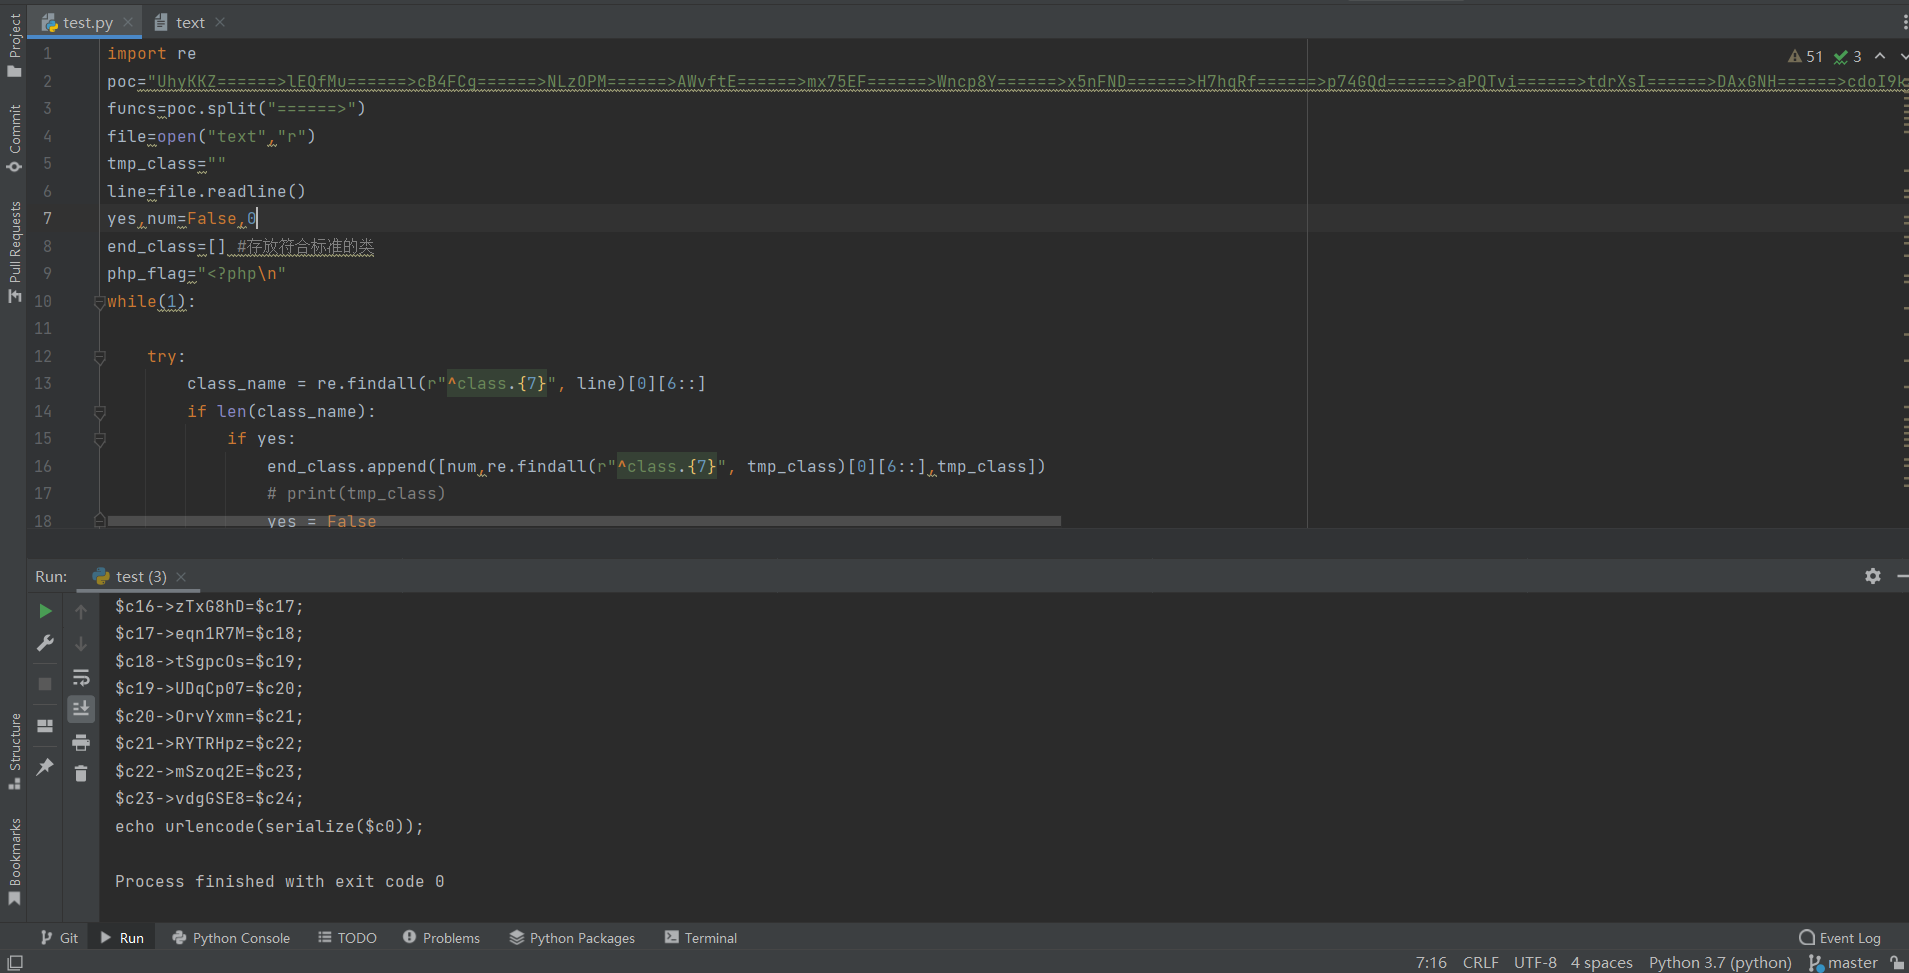The height and width of the screenshot is (973, 1909).
Task: Show the 51 warnings inspection widget
Action: tap(1805, 57)
